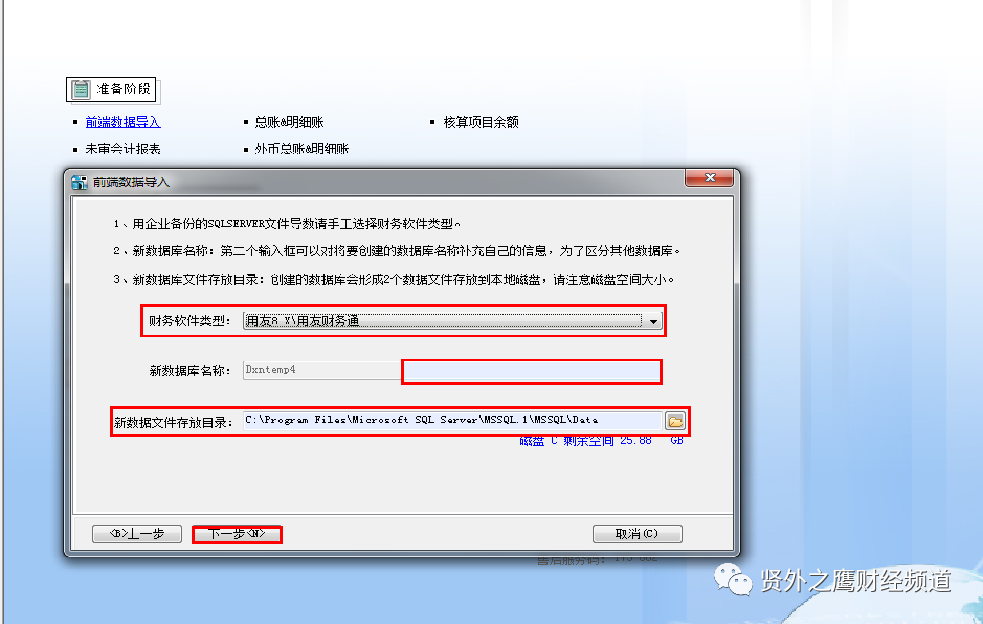Click the 前端数据导入 dialog title bar icon
Viewport: 983px width, 624px height.
tap(79, 182)
